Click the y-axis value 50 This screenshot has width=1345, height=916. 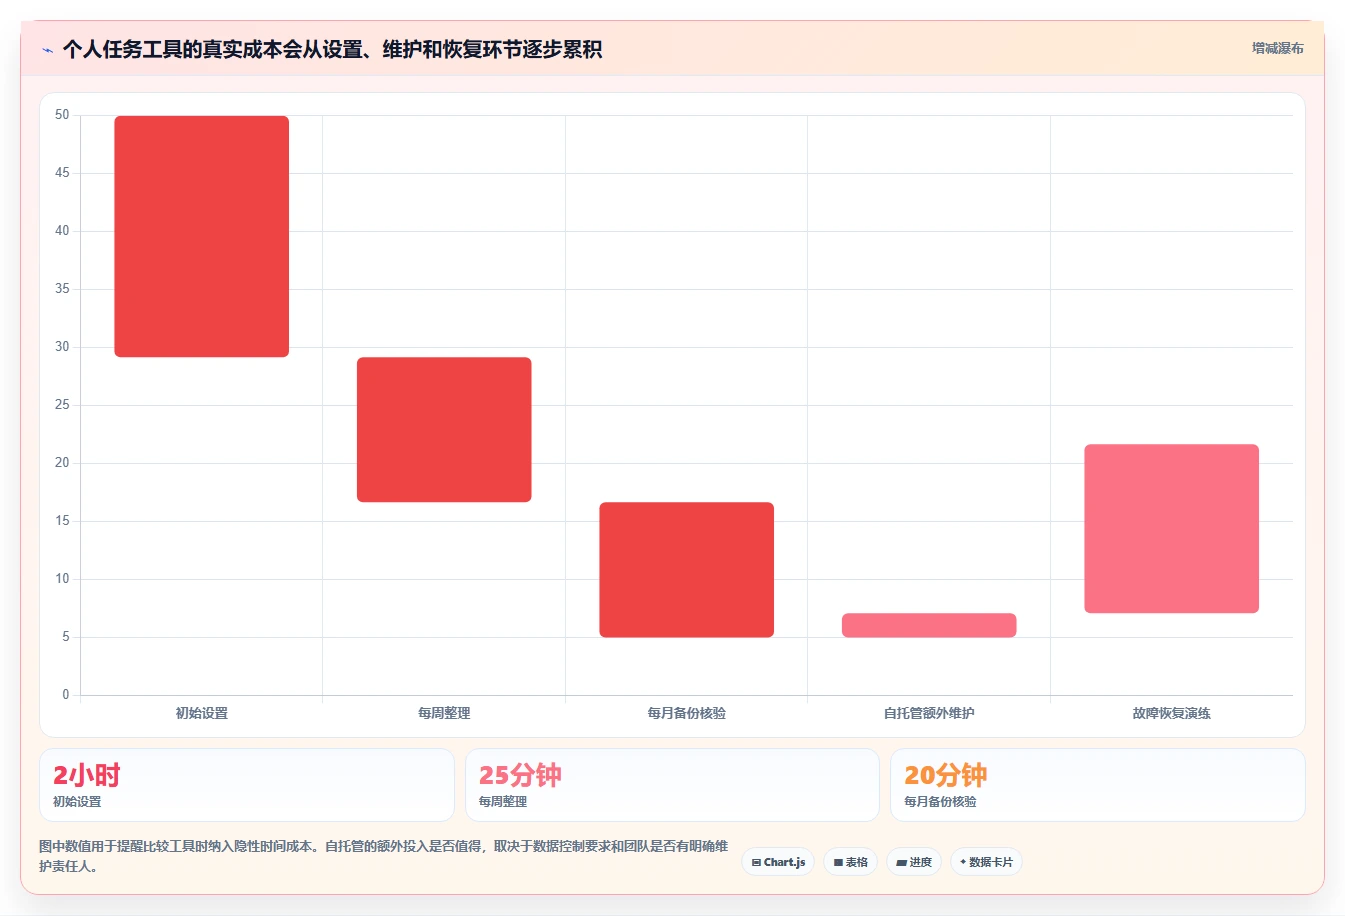tap(62, 115)
